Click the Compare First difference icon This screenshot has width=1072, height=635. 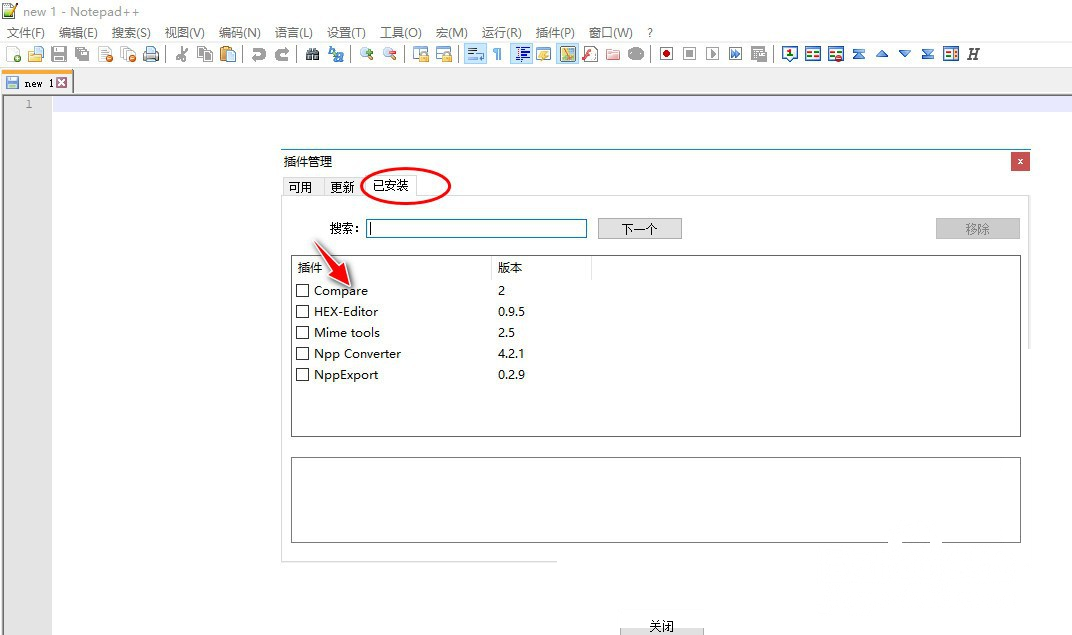(859, 54)
